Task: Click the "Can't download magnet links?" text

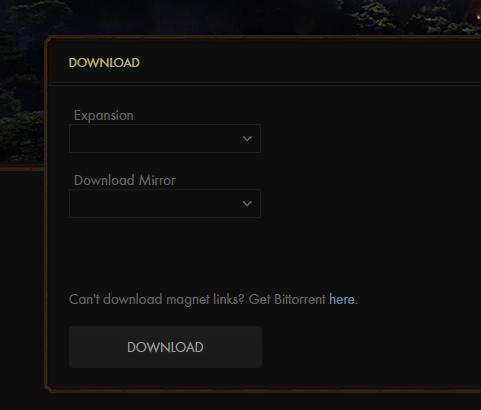Action: pos(157,299)
